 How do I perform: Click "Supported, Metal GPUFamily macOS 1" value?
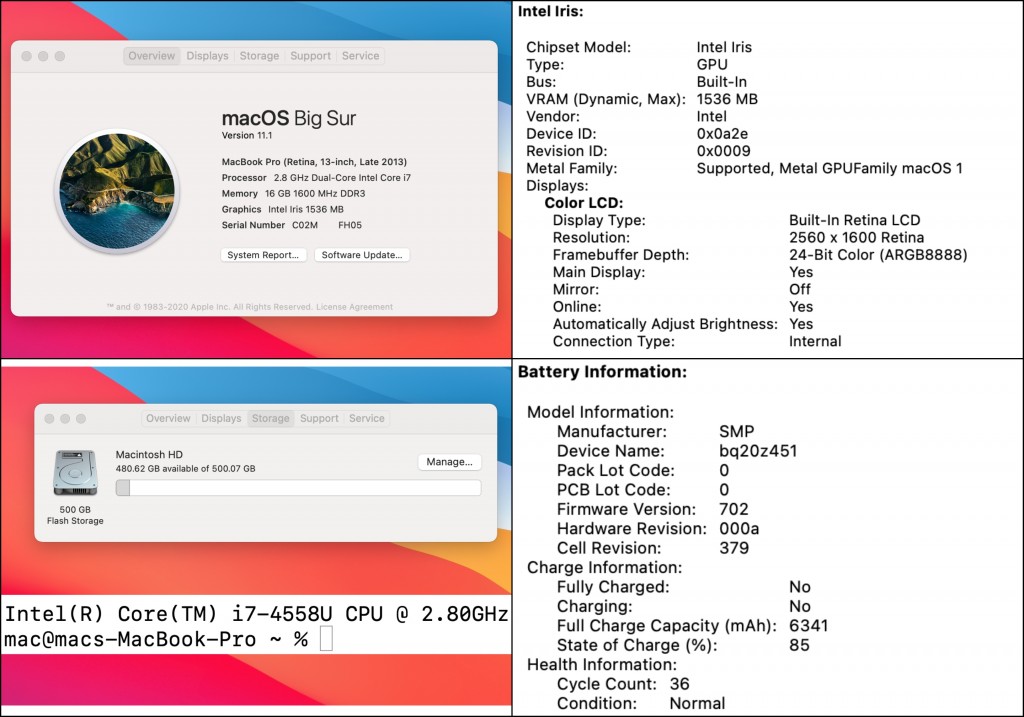[829, 168]
